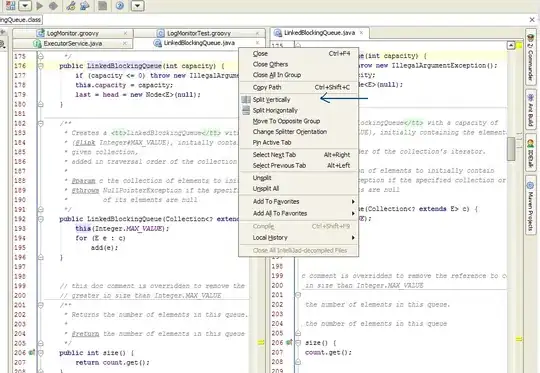The width and height of the screenshot is (540, 373).
Task: Choose Select Next Tab
Action: 299,155
